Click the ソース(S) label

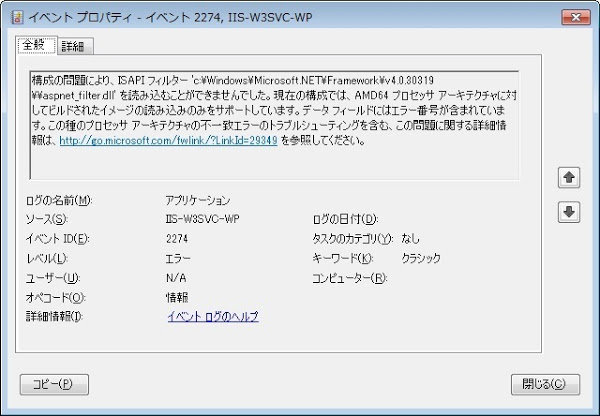click(46, 219)
